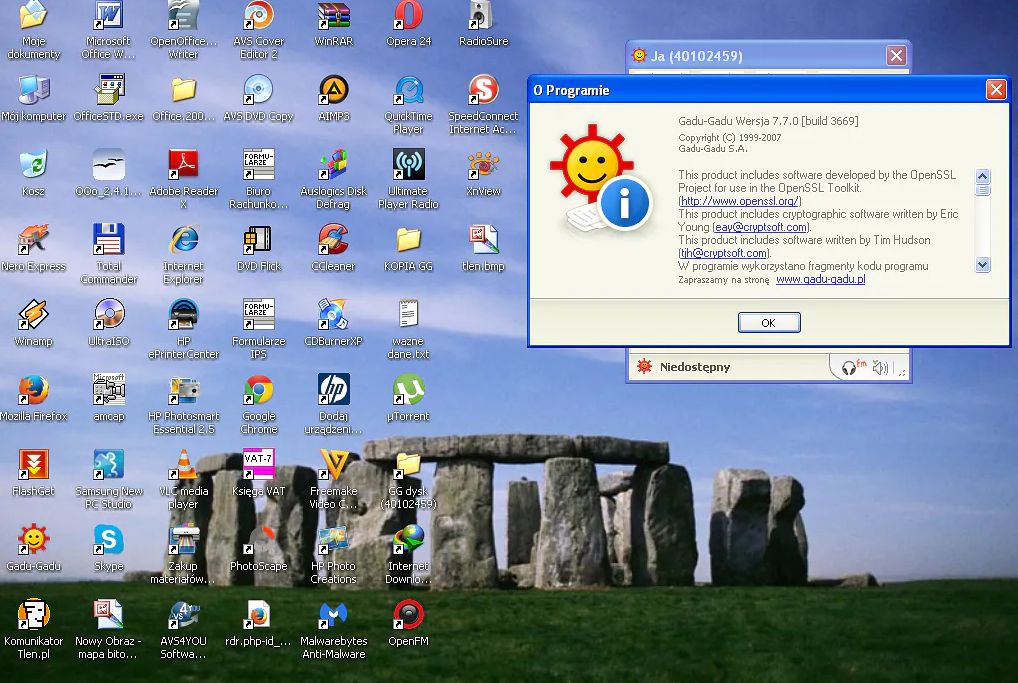
Task: Select the SpeedConnect Internet Accelerator icon
Action: pos(484,105)
